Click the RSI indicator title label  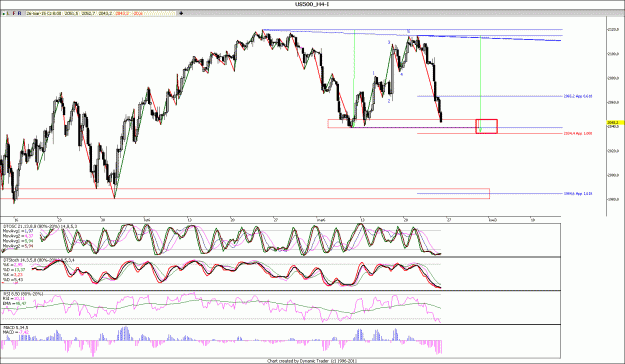click(23, 294)
